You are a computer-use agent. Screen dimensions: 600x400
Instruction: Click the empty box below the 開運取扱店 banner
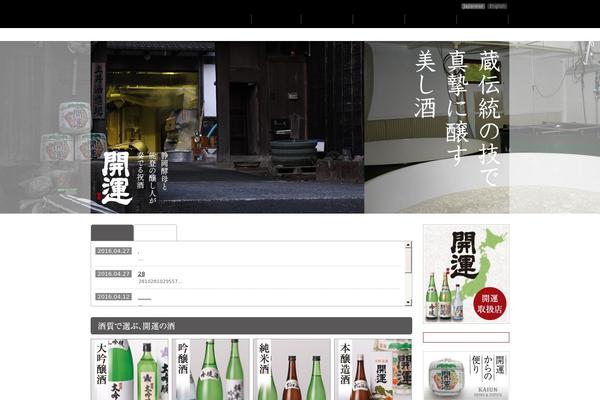466,337
